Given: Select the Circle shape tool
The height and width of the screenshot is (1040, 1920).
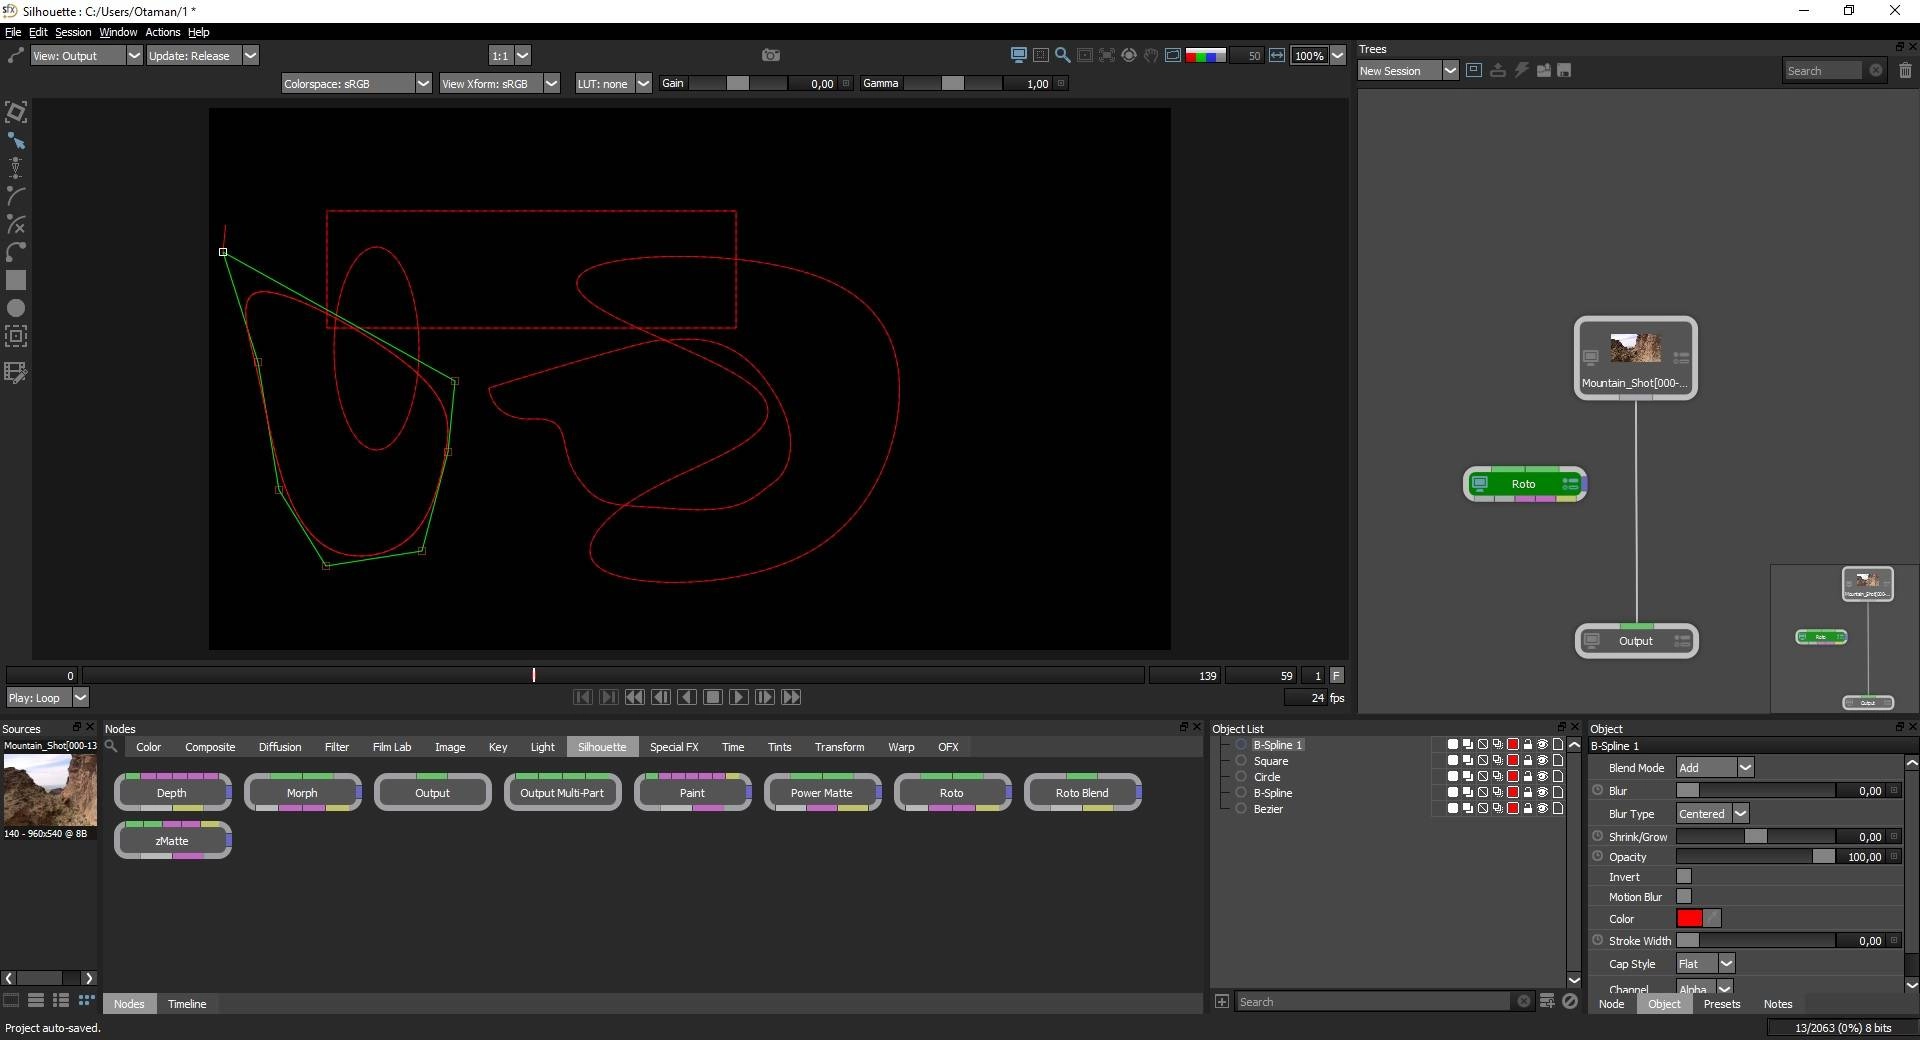Looking at the screenshot, I should (x=16, y=308).
